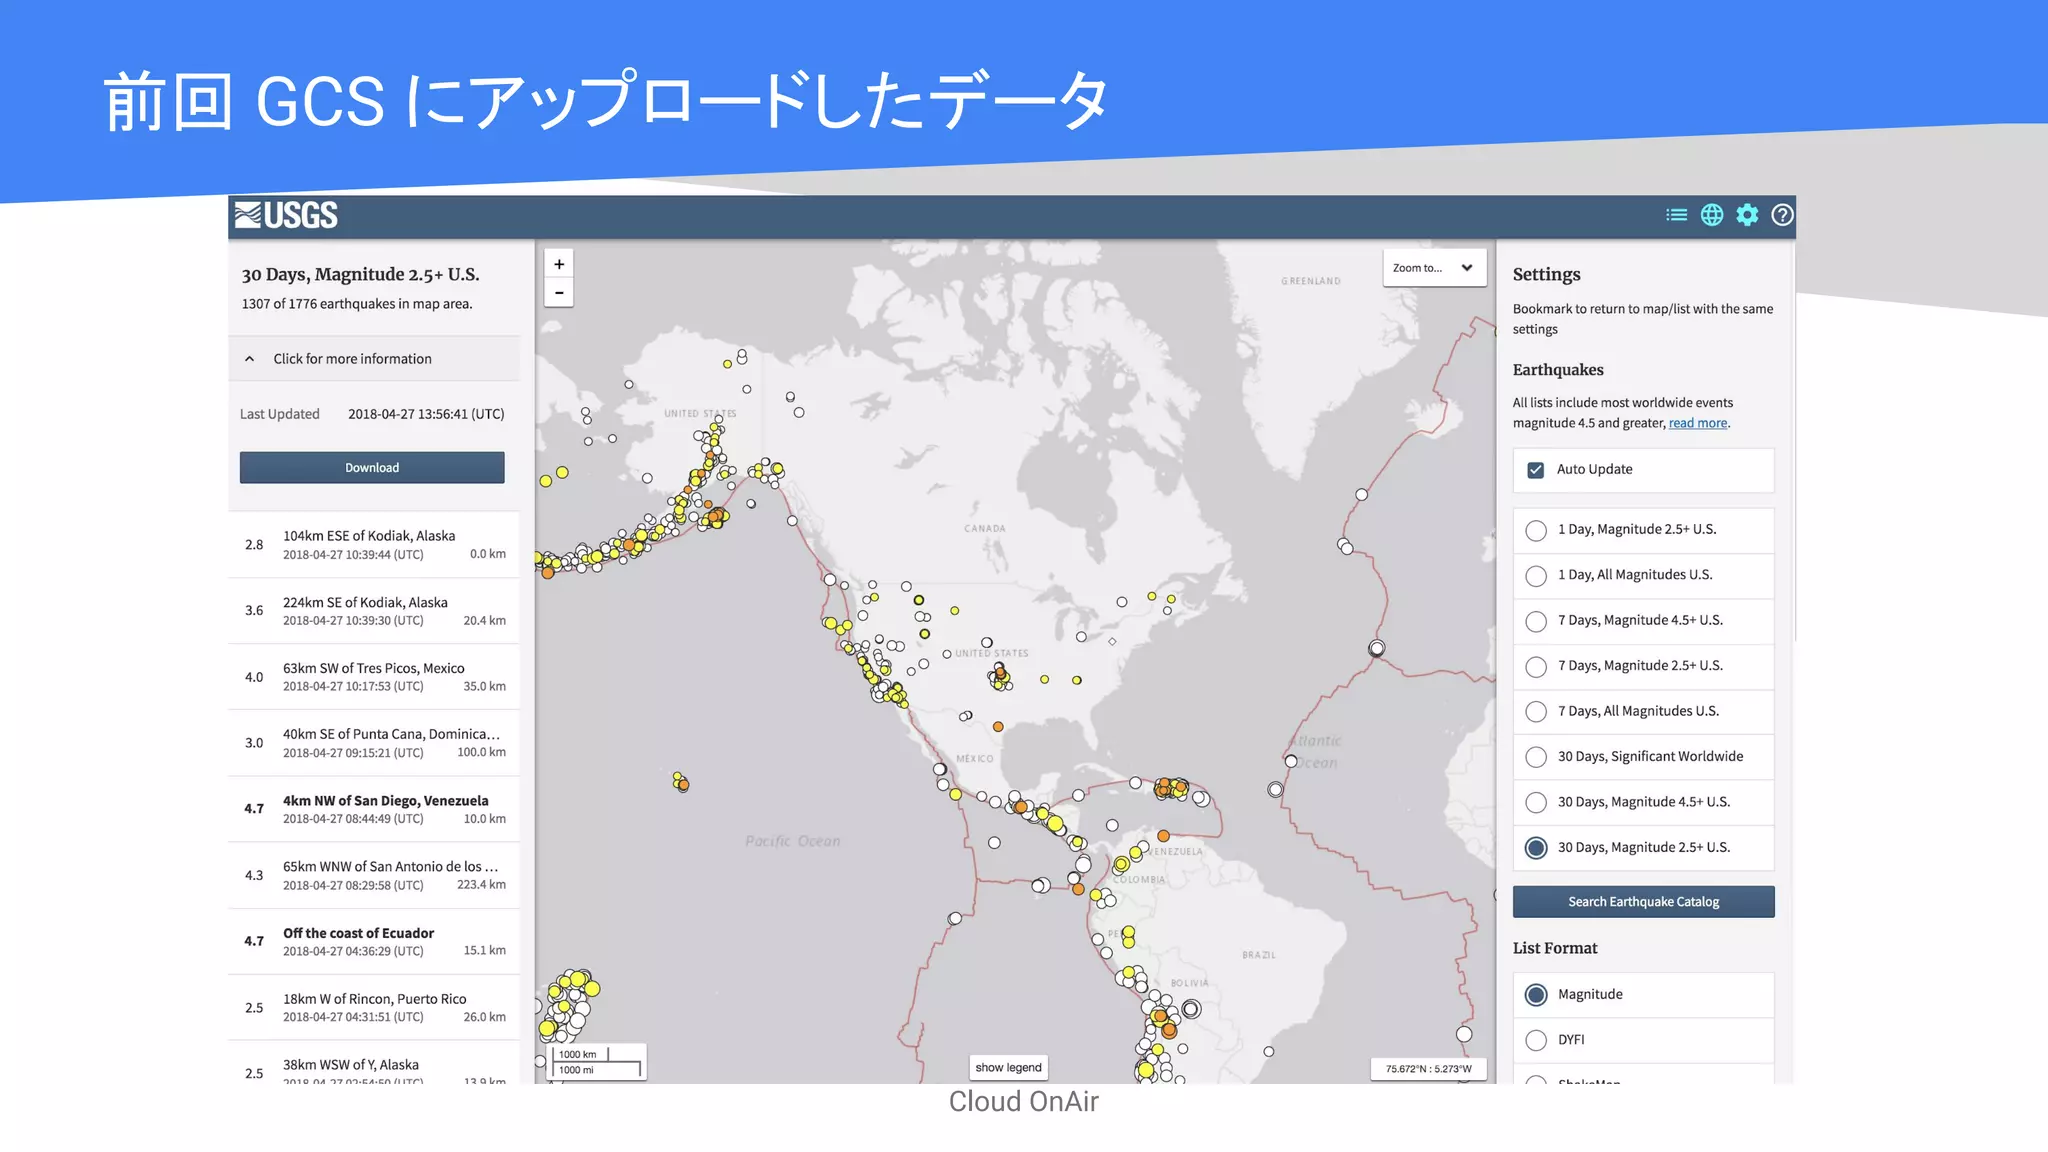Click the Last Updated timestamp
Image resolution: width=2048 pixels, height=1152 pixels.
point(426,414)
